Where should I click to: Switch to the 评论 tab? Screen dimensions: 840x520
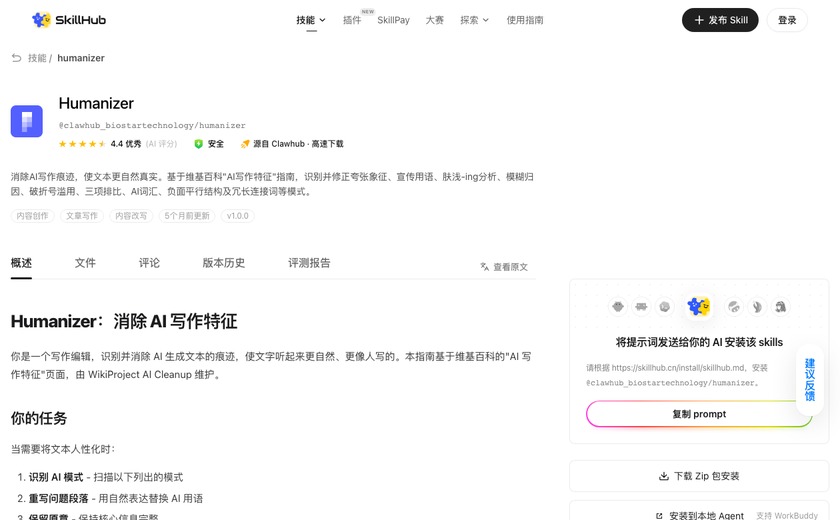[x=149, y=263]
